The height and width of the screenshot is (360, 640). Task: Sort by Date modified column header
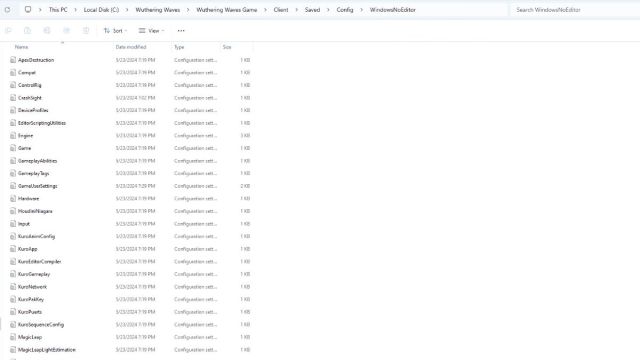pos(131,47)
